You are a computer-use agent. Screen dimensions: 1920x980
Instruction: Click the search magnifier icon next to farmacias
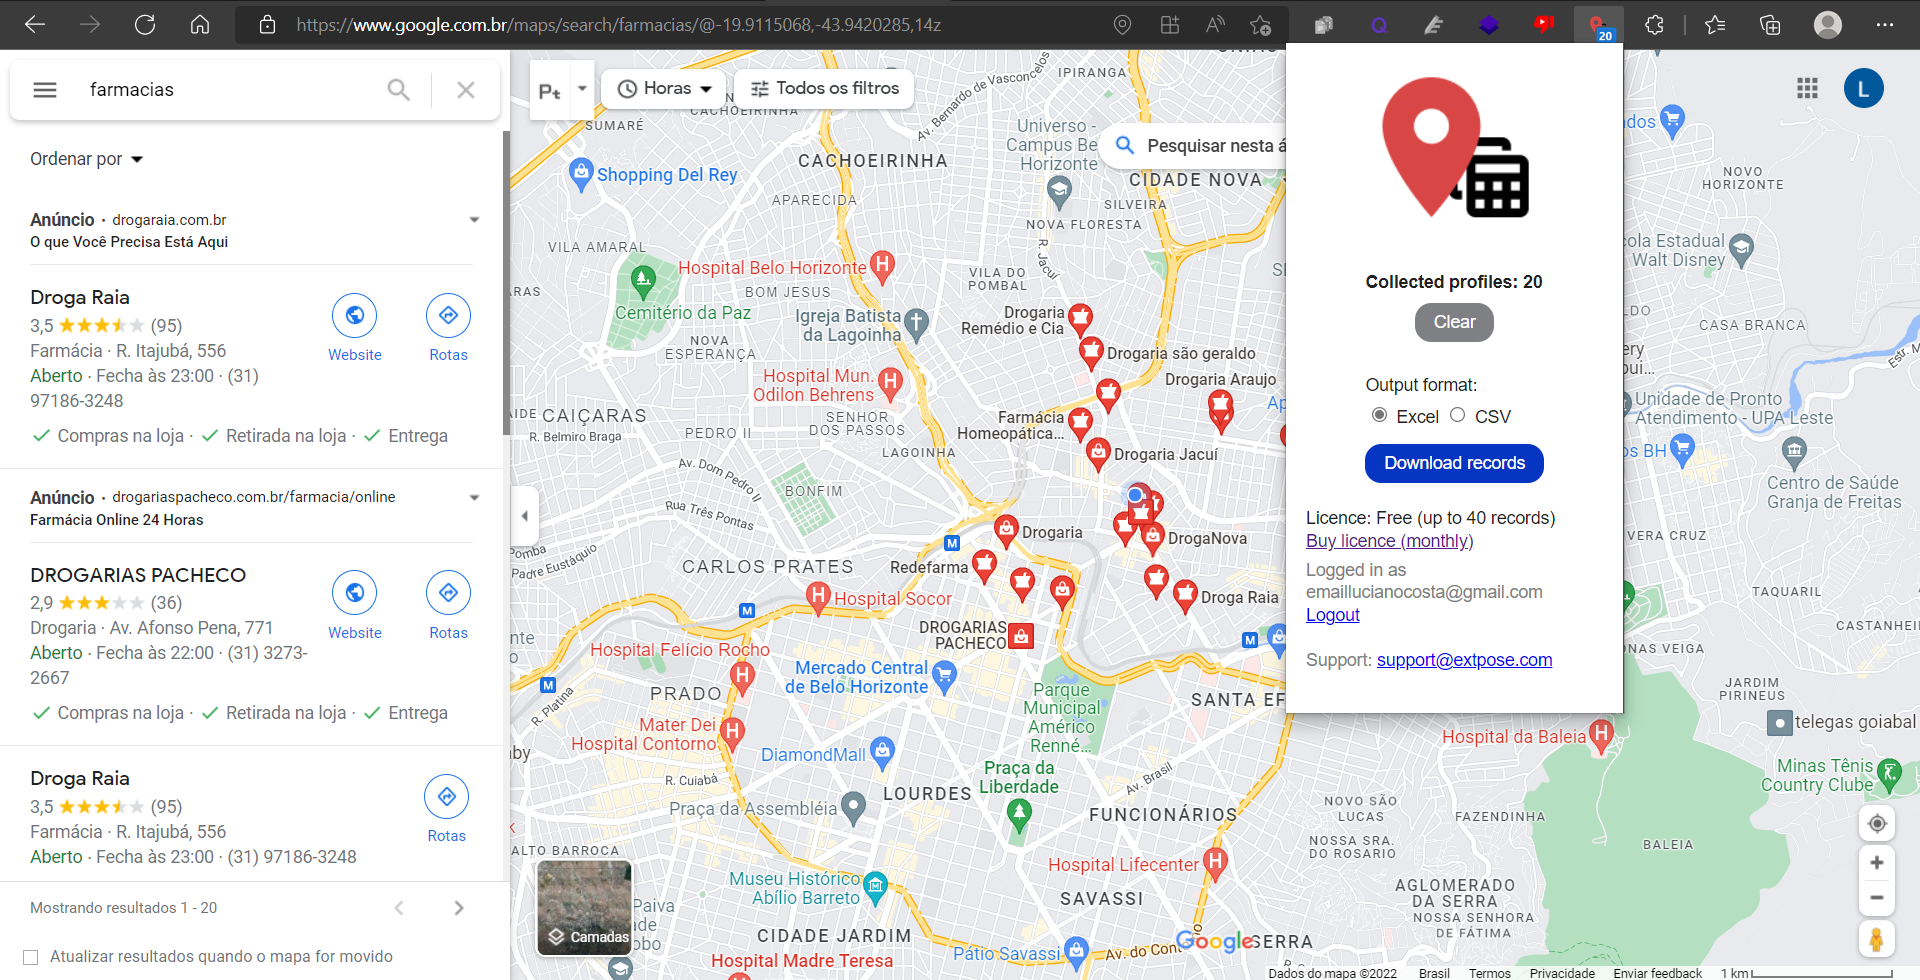tap(398, 90)
